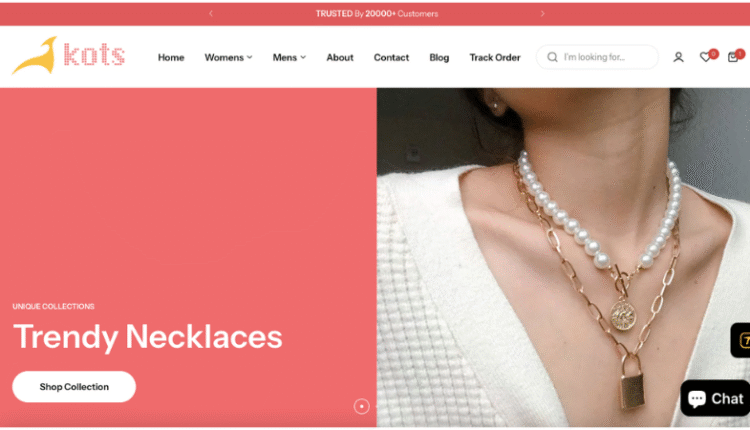Open the About page
750x430 pixels.
[340, 57]
